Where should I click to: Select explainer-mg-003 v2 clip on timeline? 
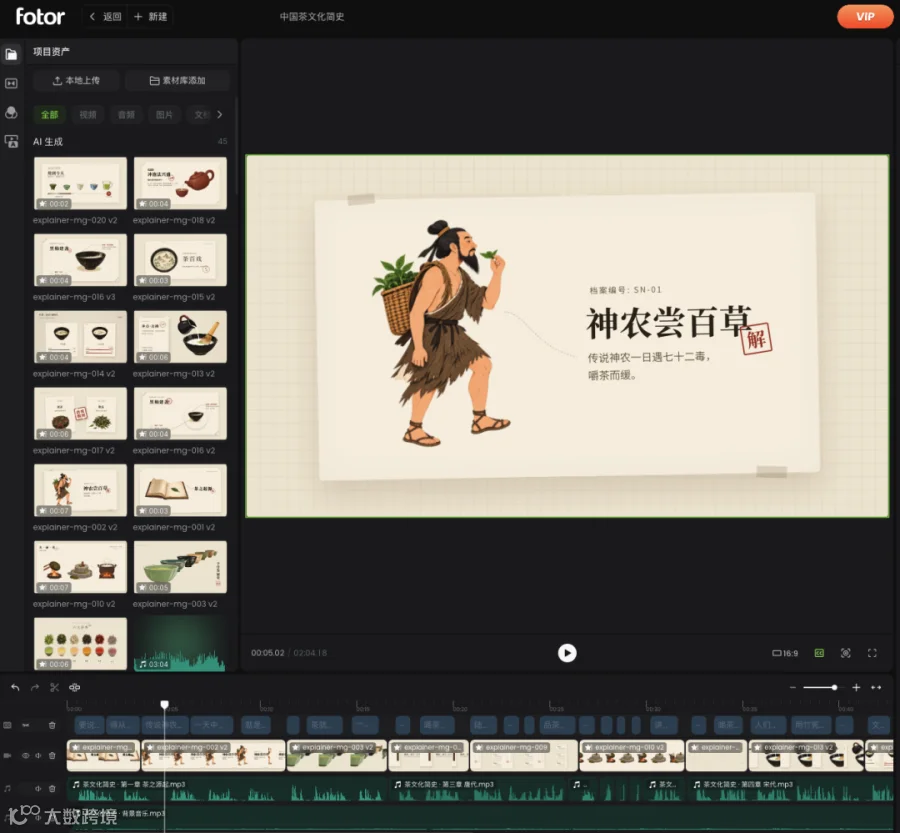[x=336, y=755]
